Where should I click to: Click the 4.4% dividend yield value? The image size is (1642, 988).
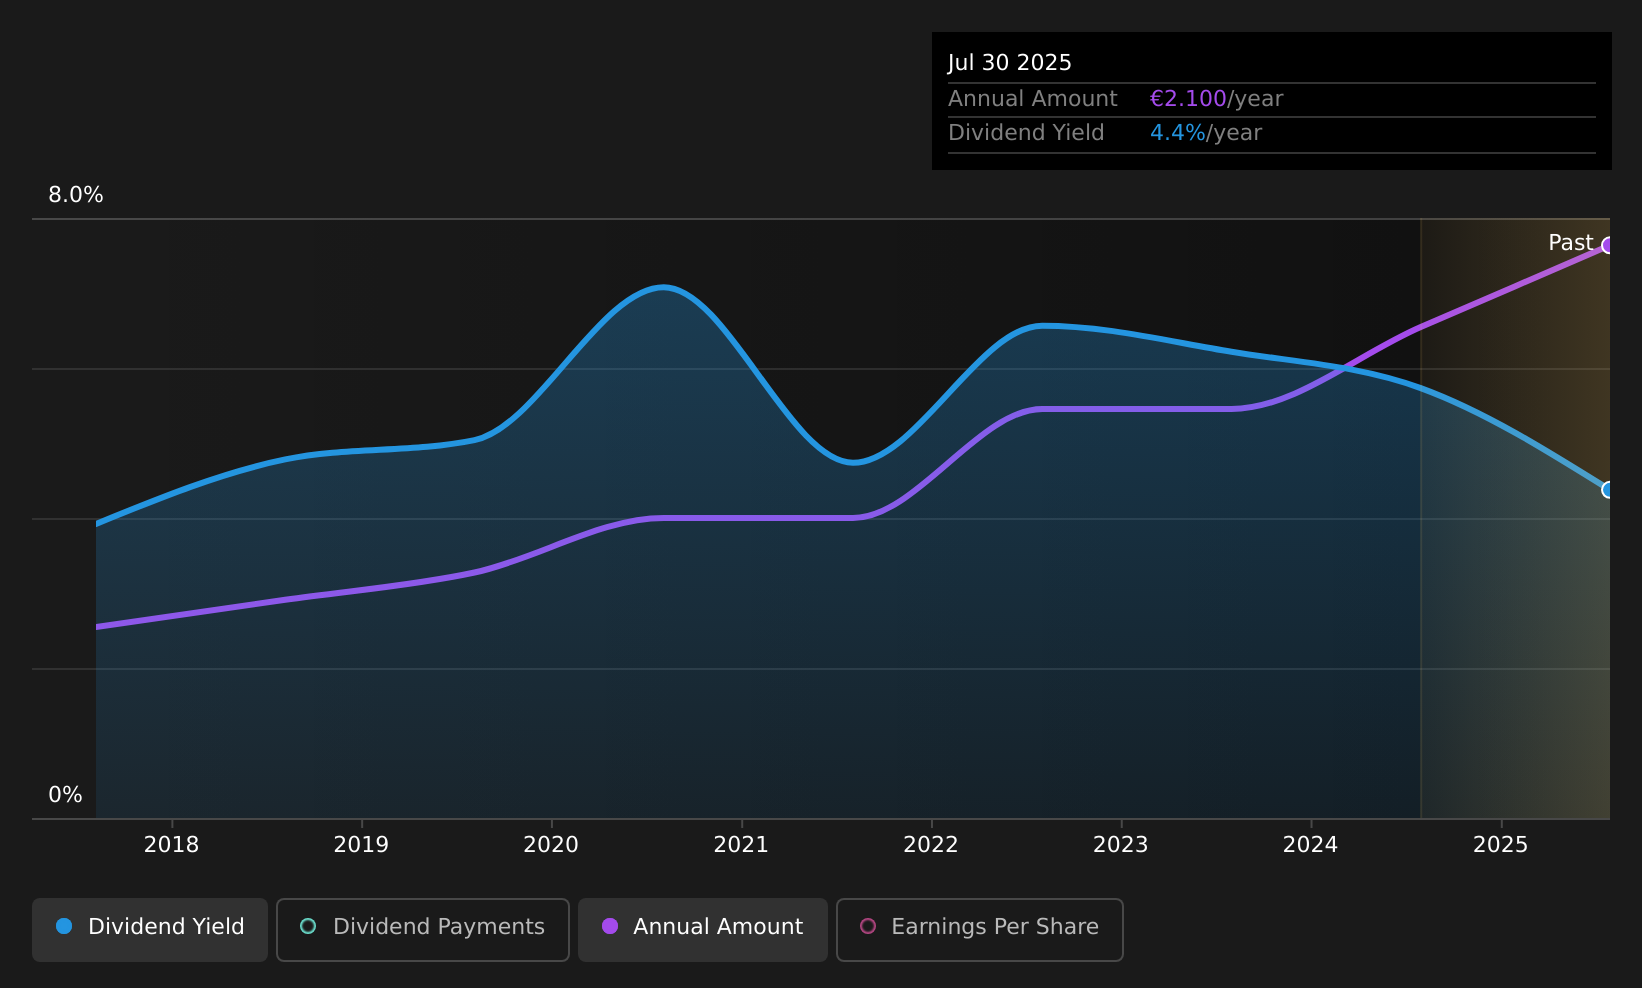1178,133
